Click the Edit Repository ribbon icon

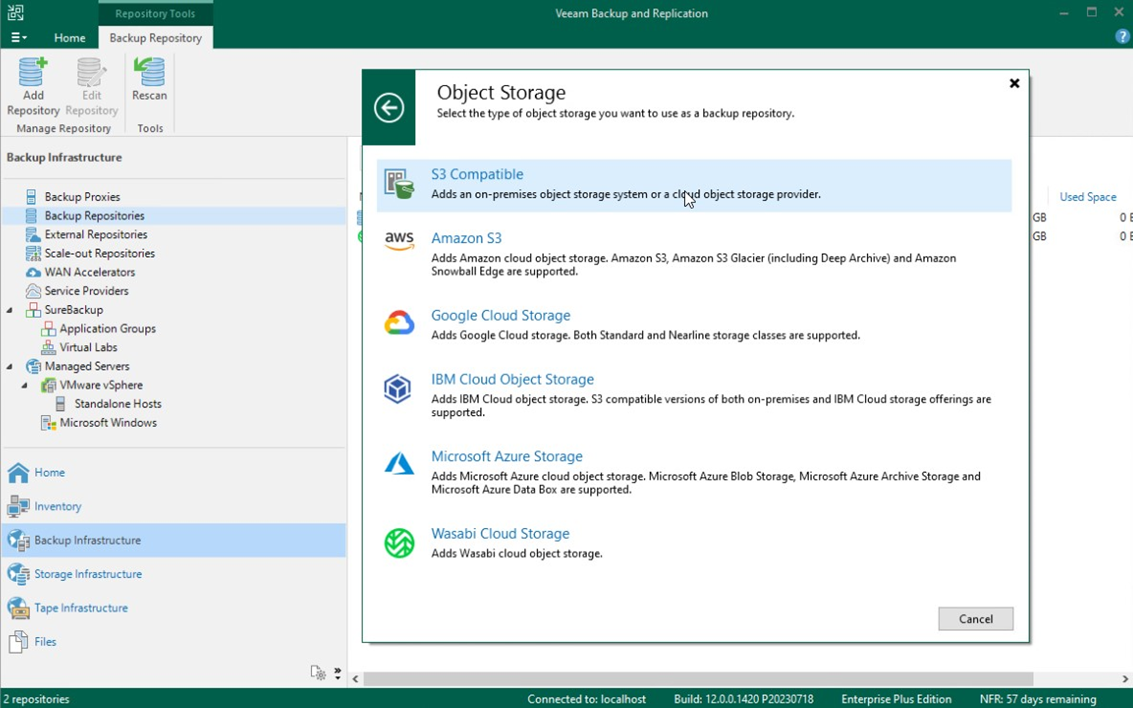click(x=91, y=72)
